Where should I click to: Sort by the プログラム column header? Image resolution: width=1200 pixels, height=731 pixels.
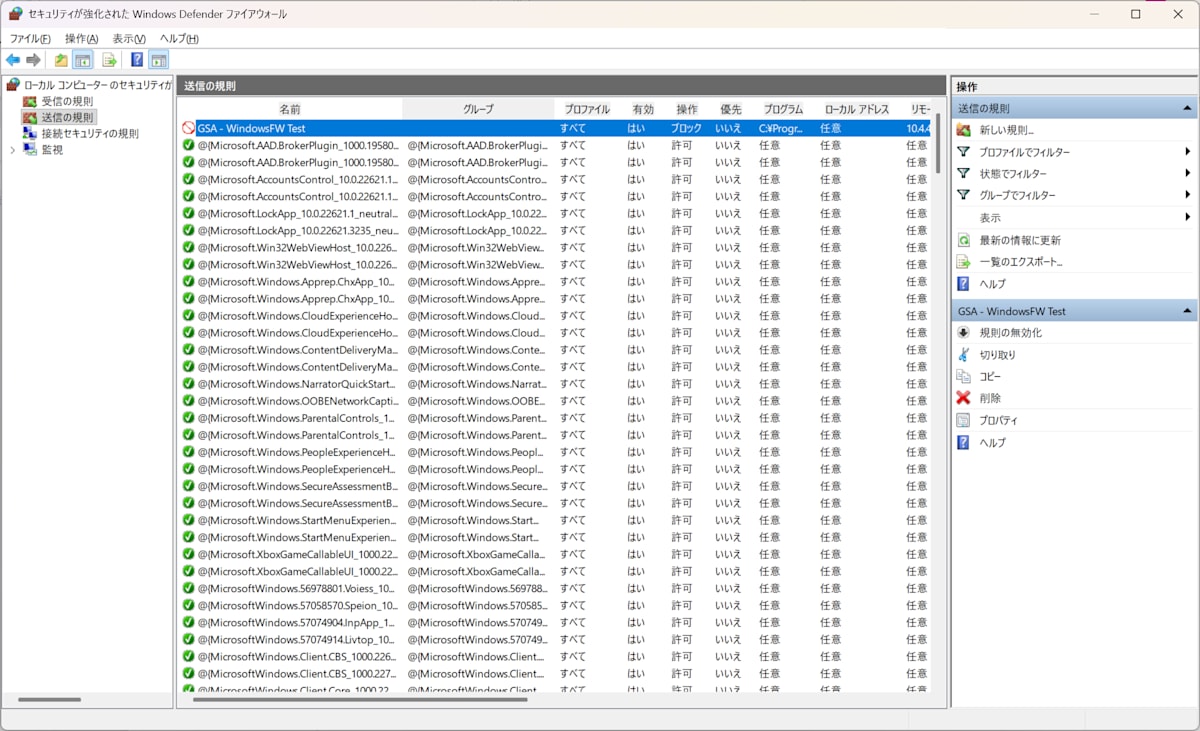tap(783, 108)
